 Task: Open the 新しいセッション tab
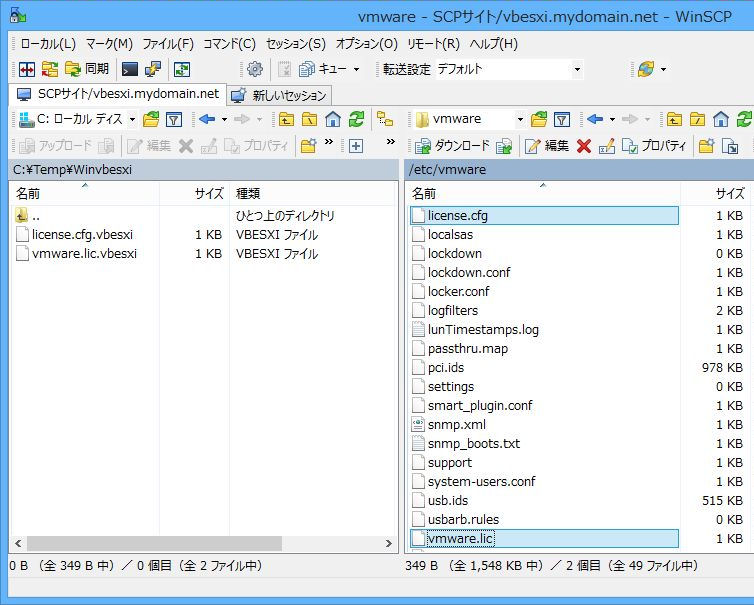(279, 95)
